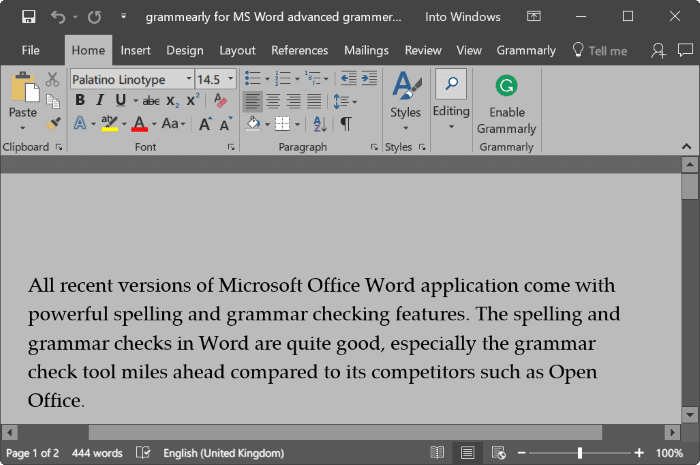Image resolution: width=700 pixels, height=465 pixels.
Task: Open the Borders grid button
Action: 282,124
